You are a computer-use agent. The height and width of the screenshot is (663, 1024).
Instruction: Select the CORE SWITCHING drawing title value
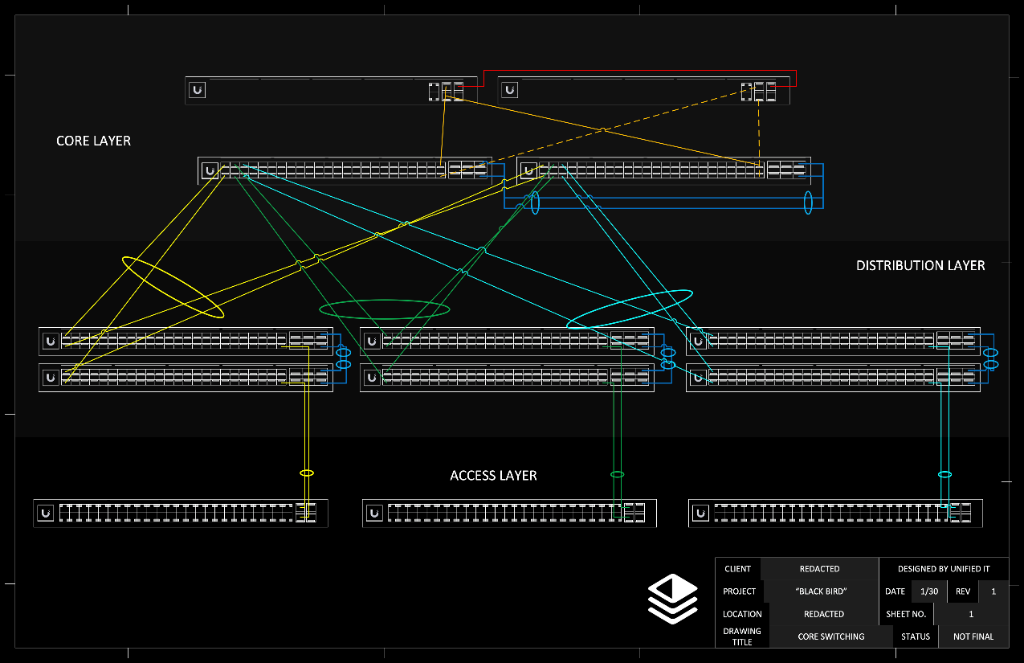[x=831, y=637]
